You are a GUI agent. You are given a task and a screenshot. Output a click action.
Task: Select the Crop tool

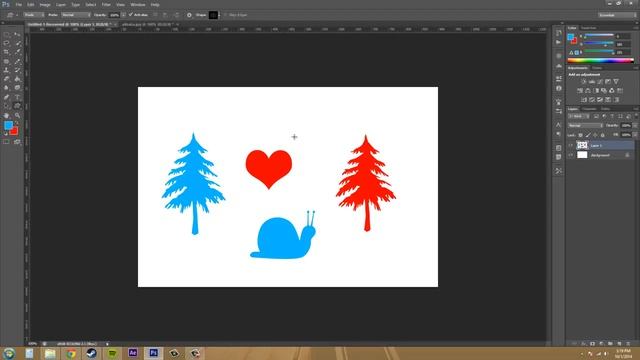6,52
